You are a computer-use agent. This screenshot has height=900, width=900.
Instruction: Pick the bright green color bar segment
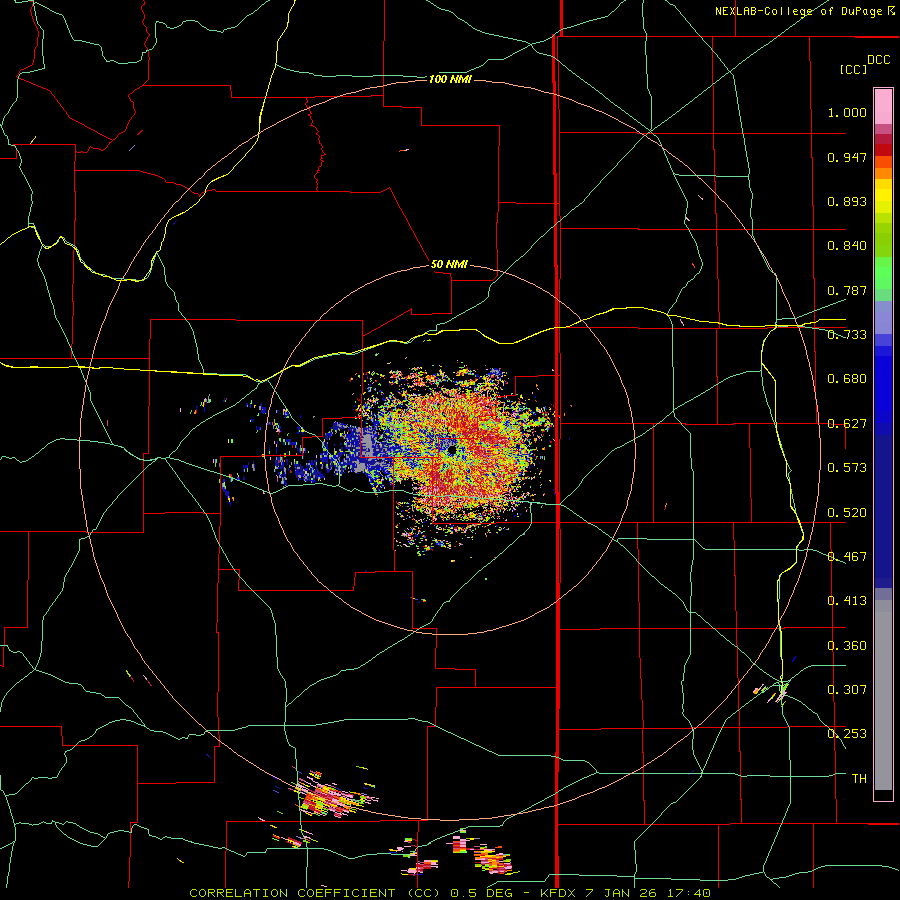click(x=883, y=273)
